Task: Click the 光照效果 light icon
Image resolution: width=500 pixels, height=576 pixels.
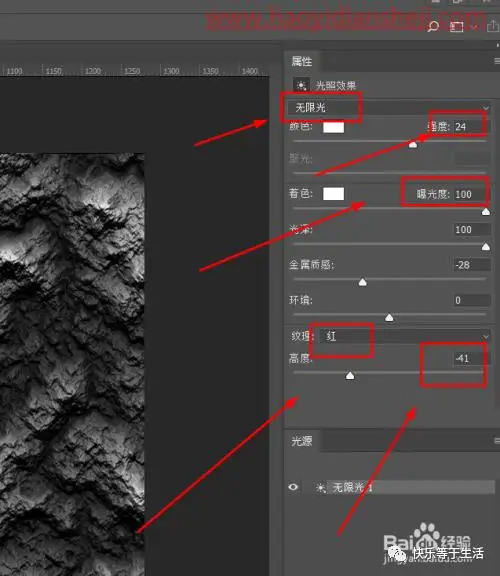Action: 301,86
